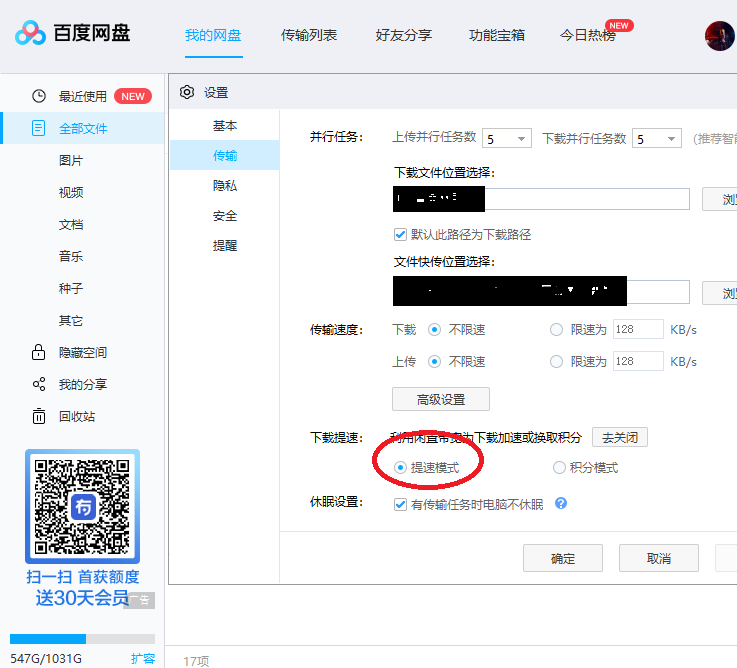The image size is (737, 668).
Task: Select 不限速 for upload speed
Action: click(434, 362)
